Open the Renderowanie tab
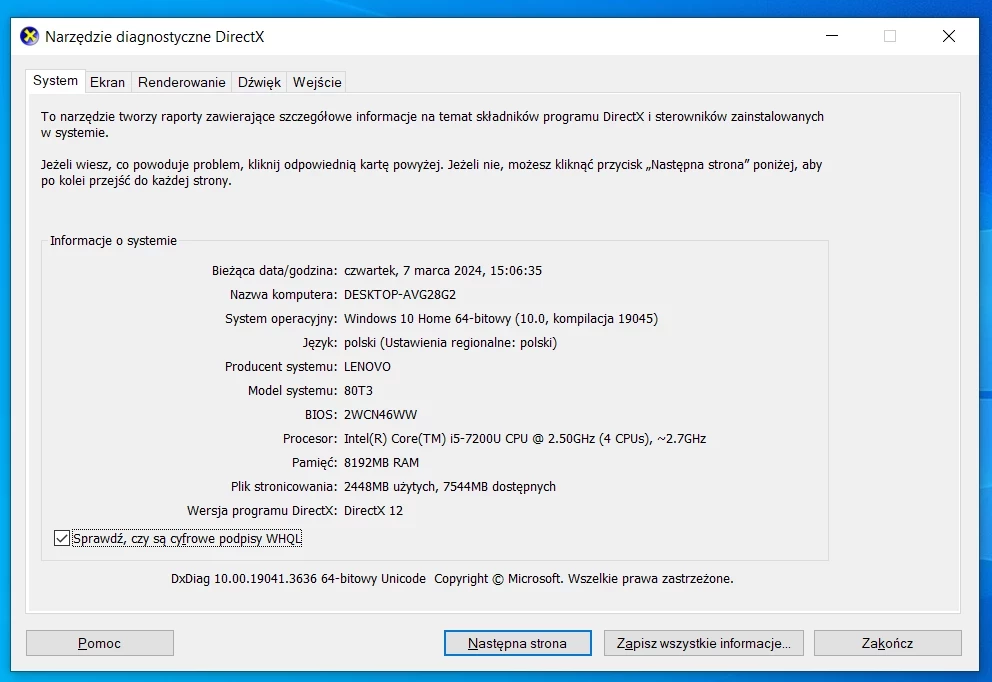Viewport: 992px width, 682px height. (182, 82)
